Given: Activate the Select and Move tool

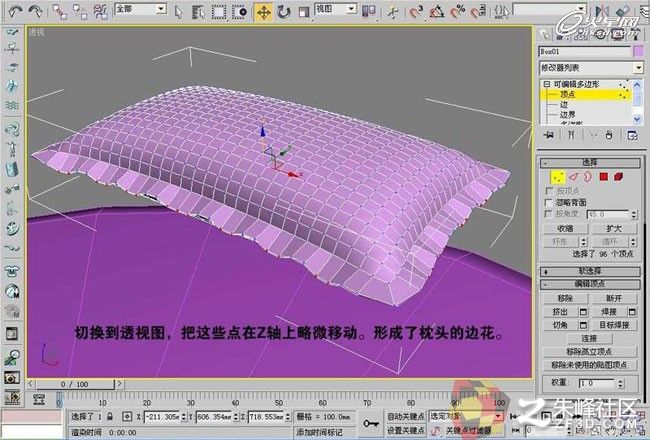Looking at the screenshot, I should point(263,13).
